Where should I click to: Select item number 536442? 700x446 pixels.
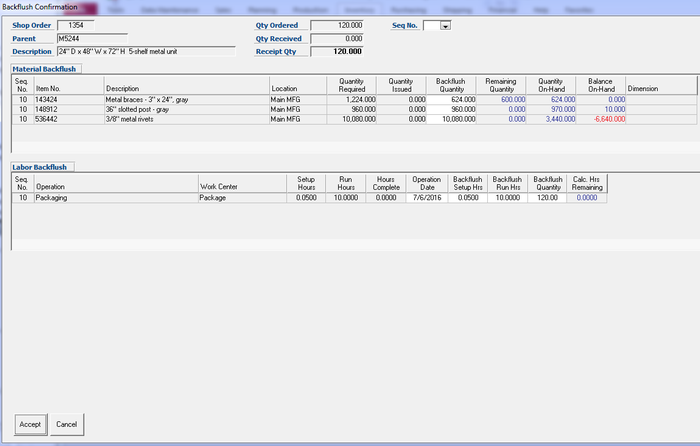point(69,119)
